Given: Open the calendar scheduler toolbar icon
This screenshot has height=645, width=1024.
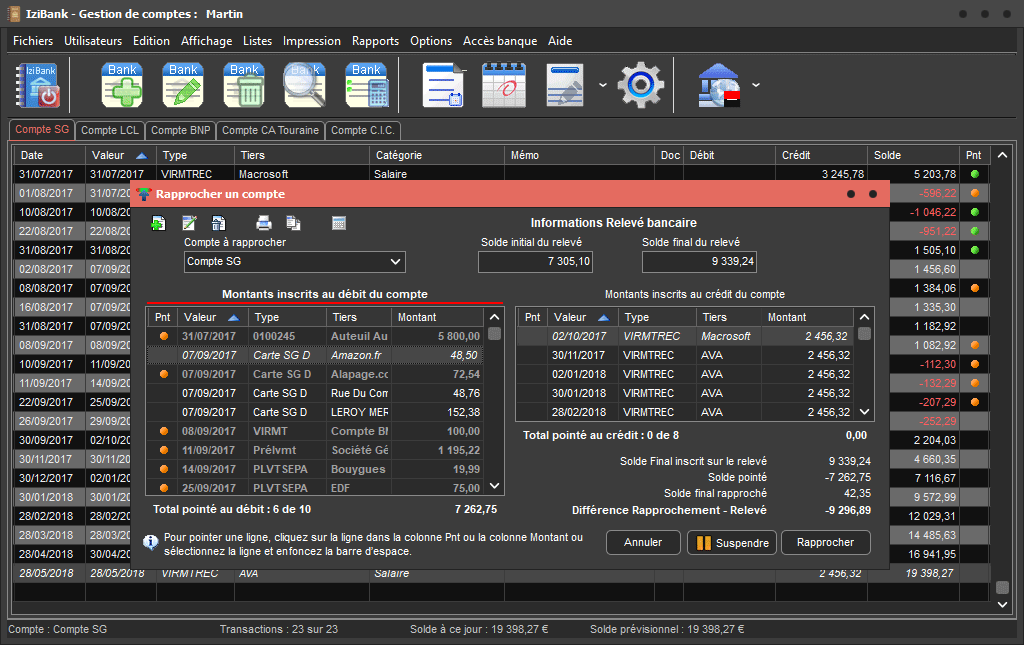Looking at the screenshot, I should [503, 85].
